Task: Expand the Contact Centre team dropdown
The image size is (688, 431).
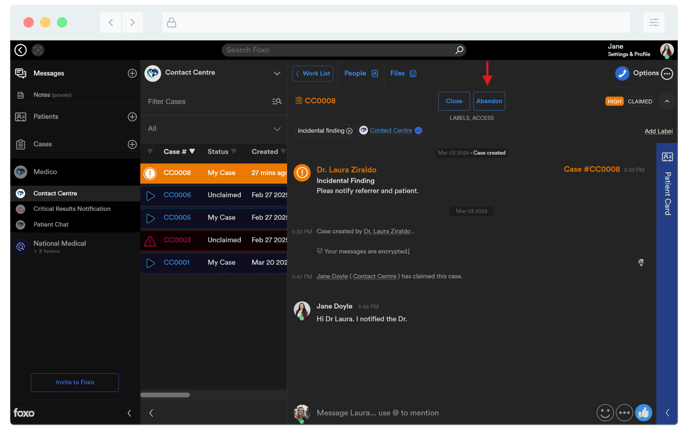Action: (x=277, y=73)
